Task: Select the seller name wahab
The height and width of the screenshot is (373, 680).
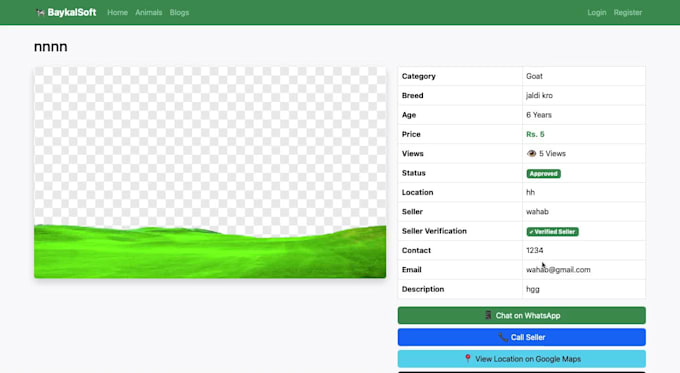Action: pos(537,212)
